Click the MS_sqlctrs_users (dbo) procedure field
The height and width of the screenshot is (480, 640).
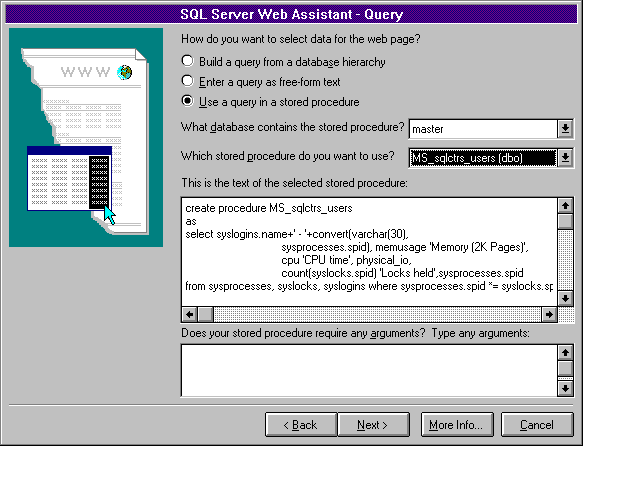(x=483, y=158)
